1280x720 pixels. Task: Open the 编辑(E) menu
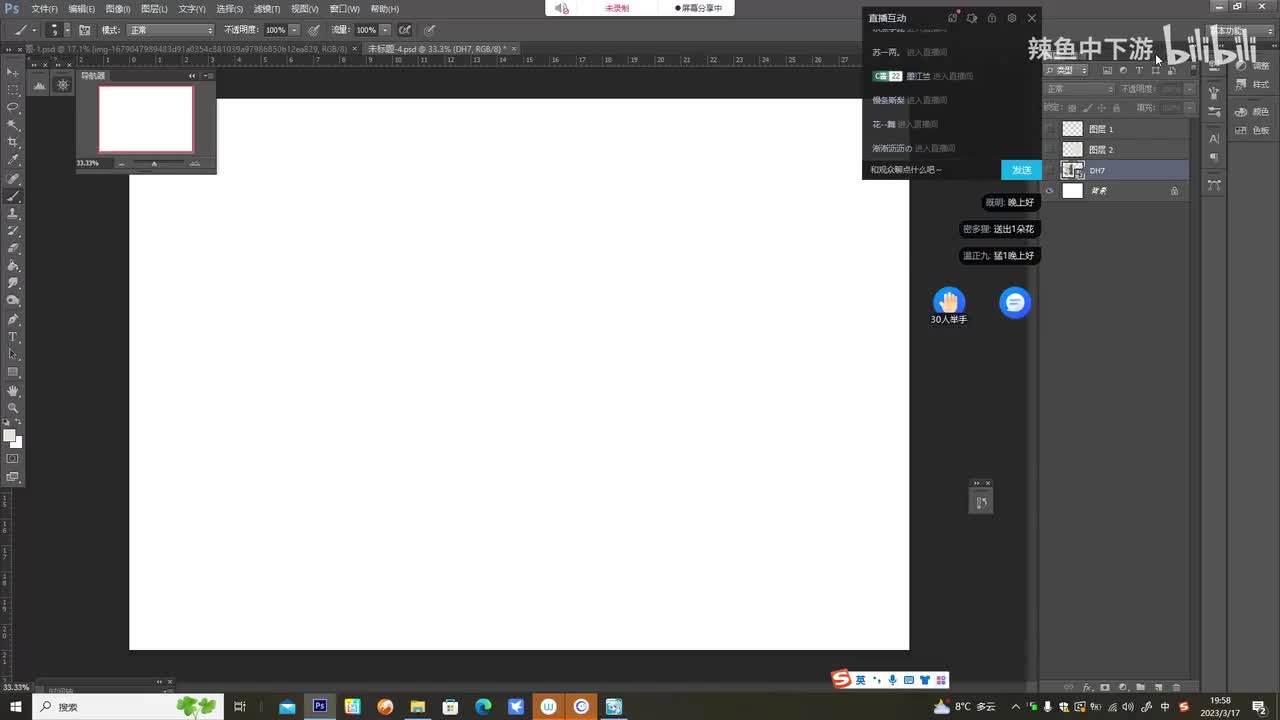tap(82, 9)
